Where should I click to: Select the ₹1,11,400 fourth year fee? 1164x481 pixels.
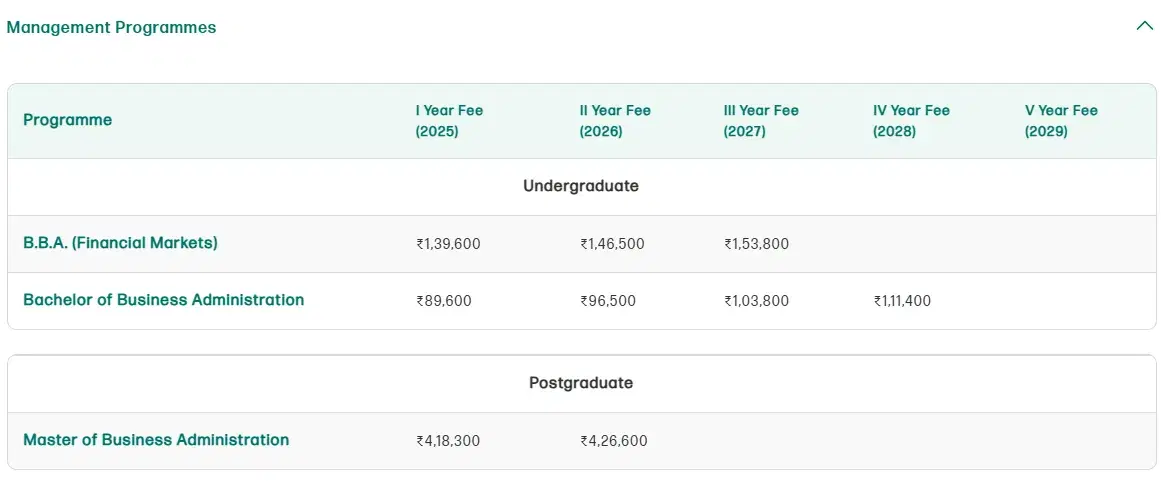coord(902,301)
